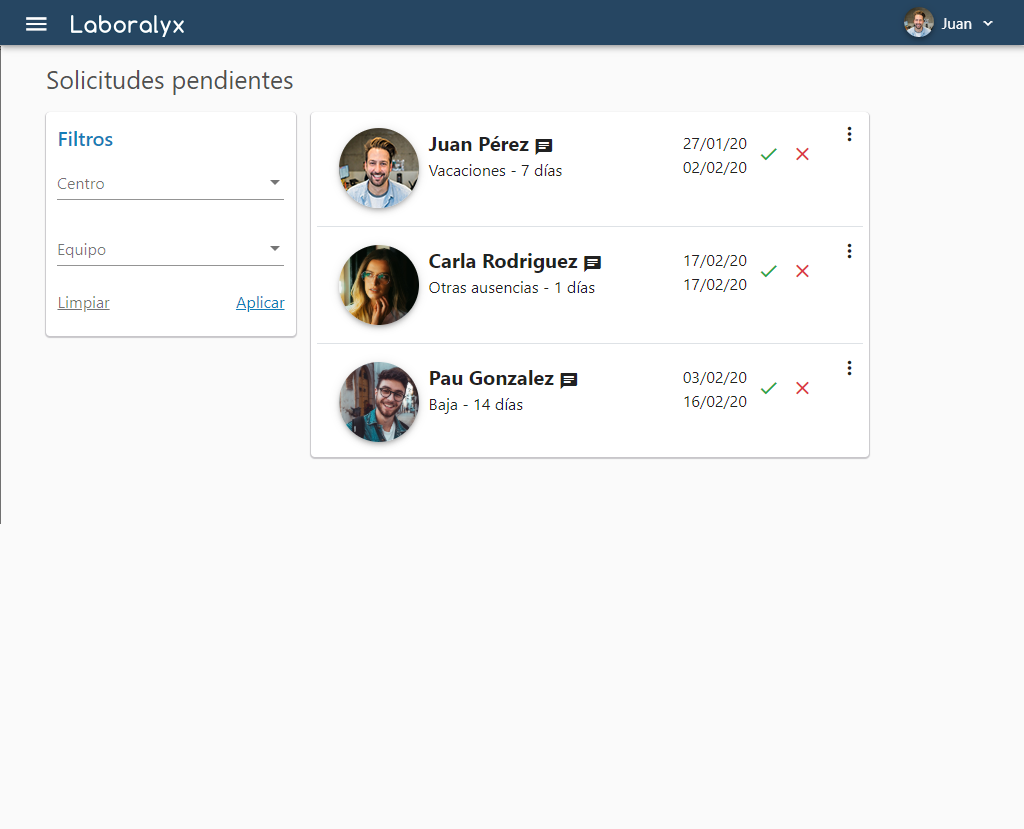Viewport: 1024px width, 829px height.
Task: Click the Limpiar link
Action: 84,302
